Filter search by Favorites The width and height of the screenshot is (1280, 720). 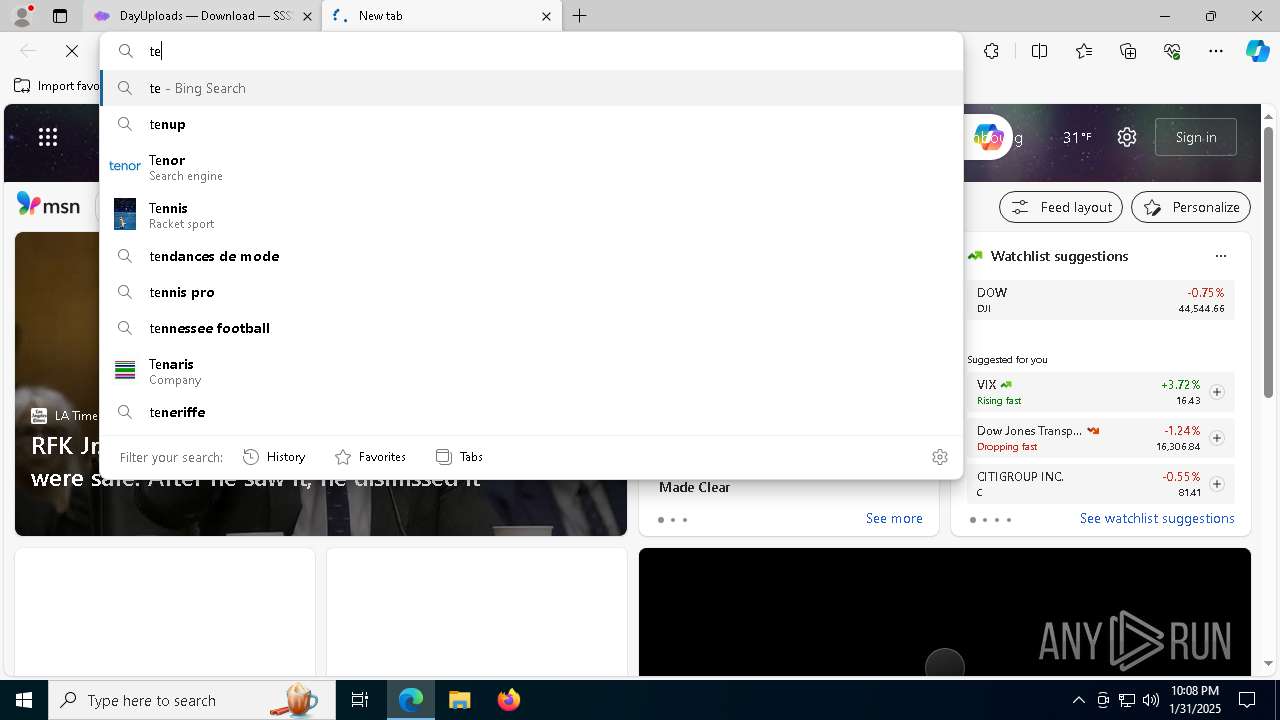click(370, 457)
